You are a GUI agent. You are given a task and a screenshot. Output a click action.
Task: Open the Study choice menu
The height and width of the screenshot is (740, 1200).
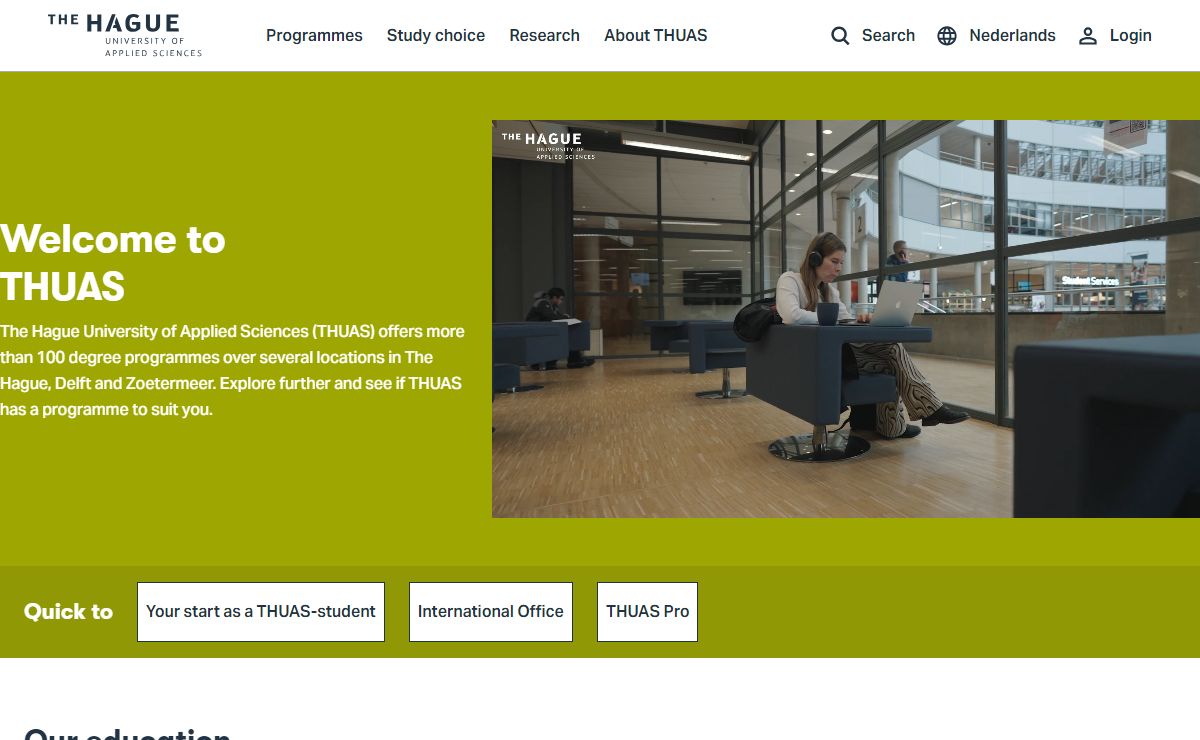[436, 35]
